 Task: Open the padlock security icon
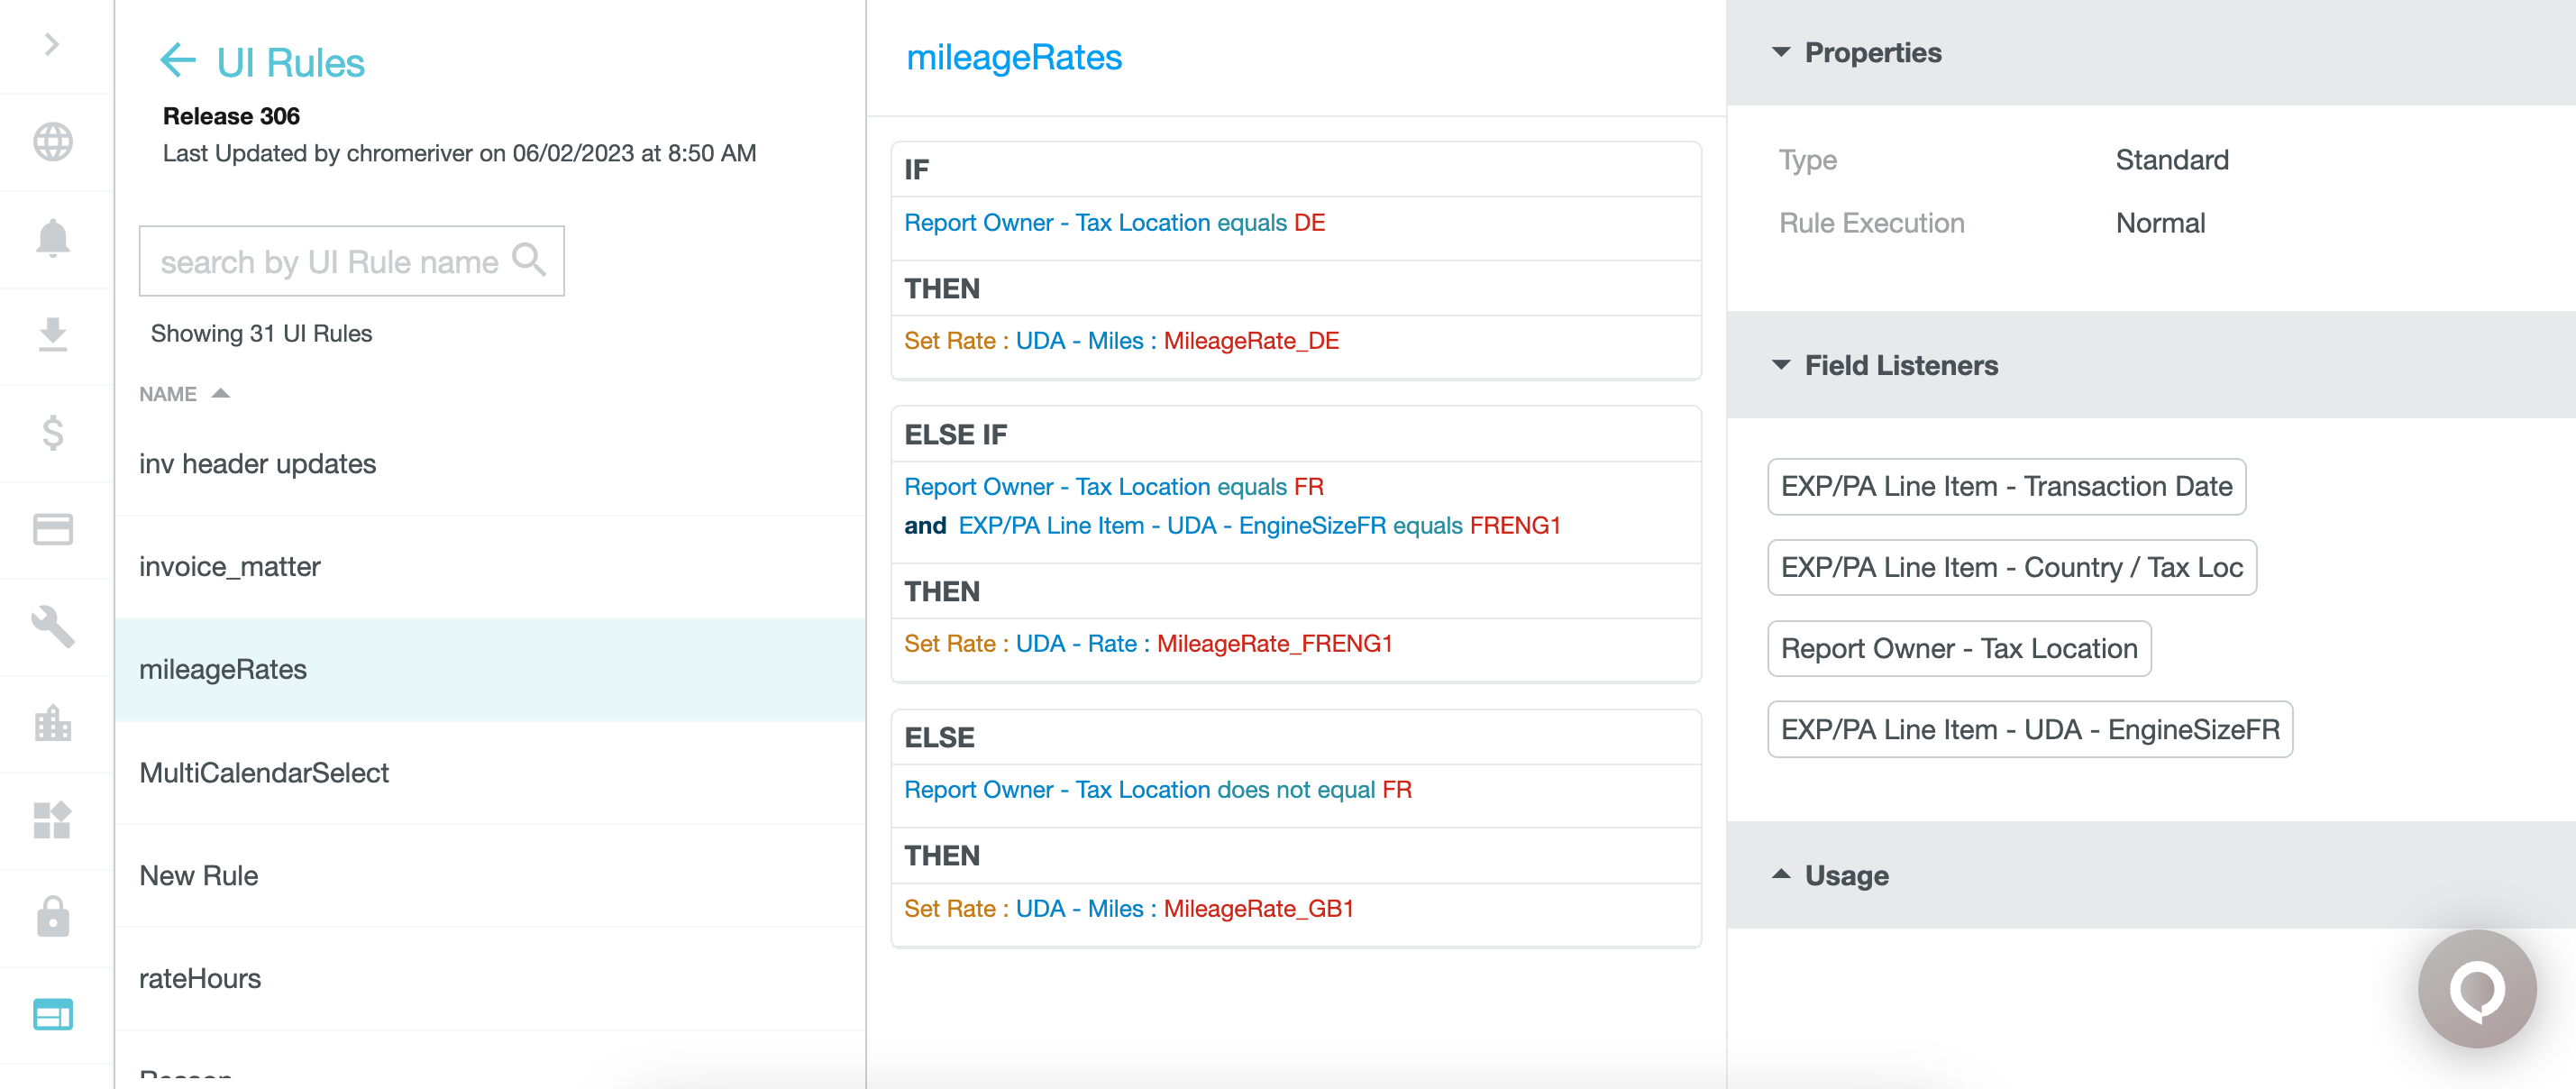click(x=53, y=916)
